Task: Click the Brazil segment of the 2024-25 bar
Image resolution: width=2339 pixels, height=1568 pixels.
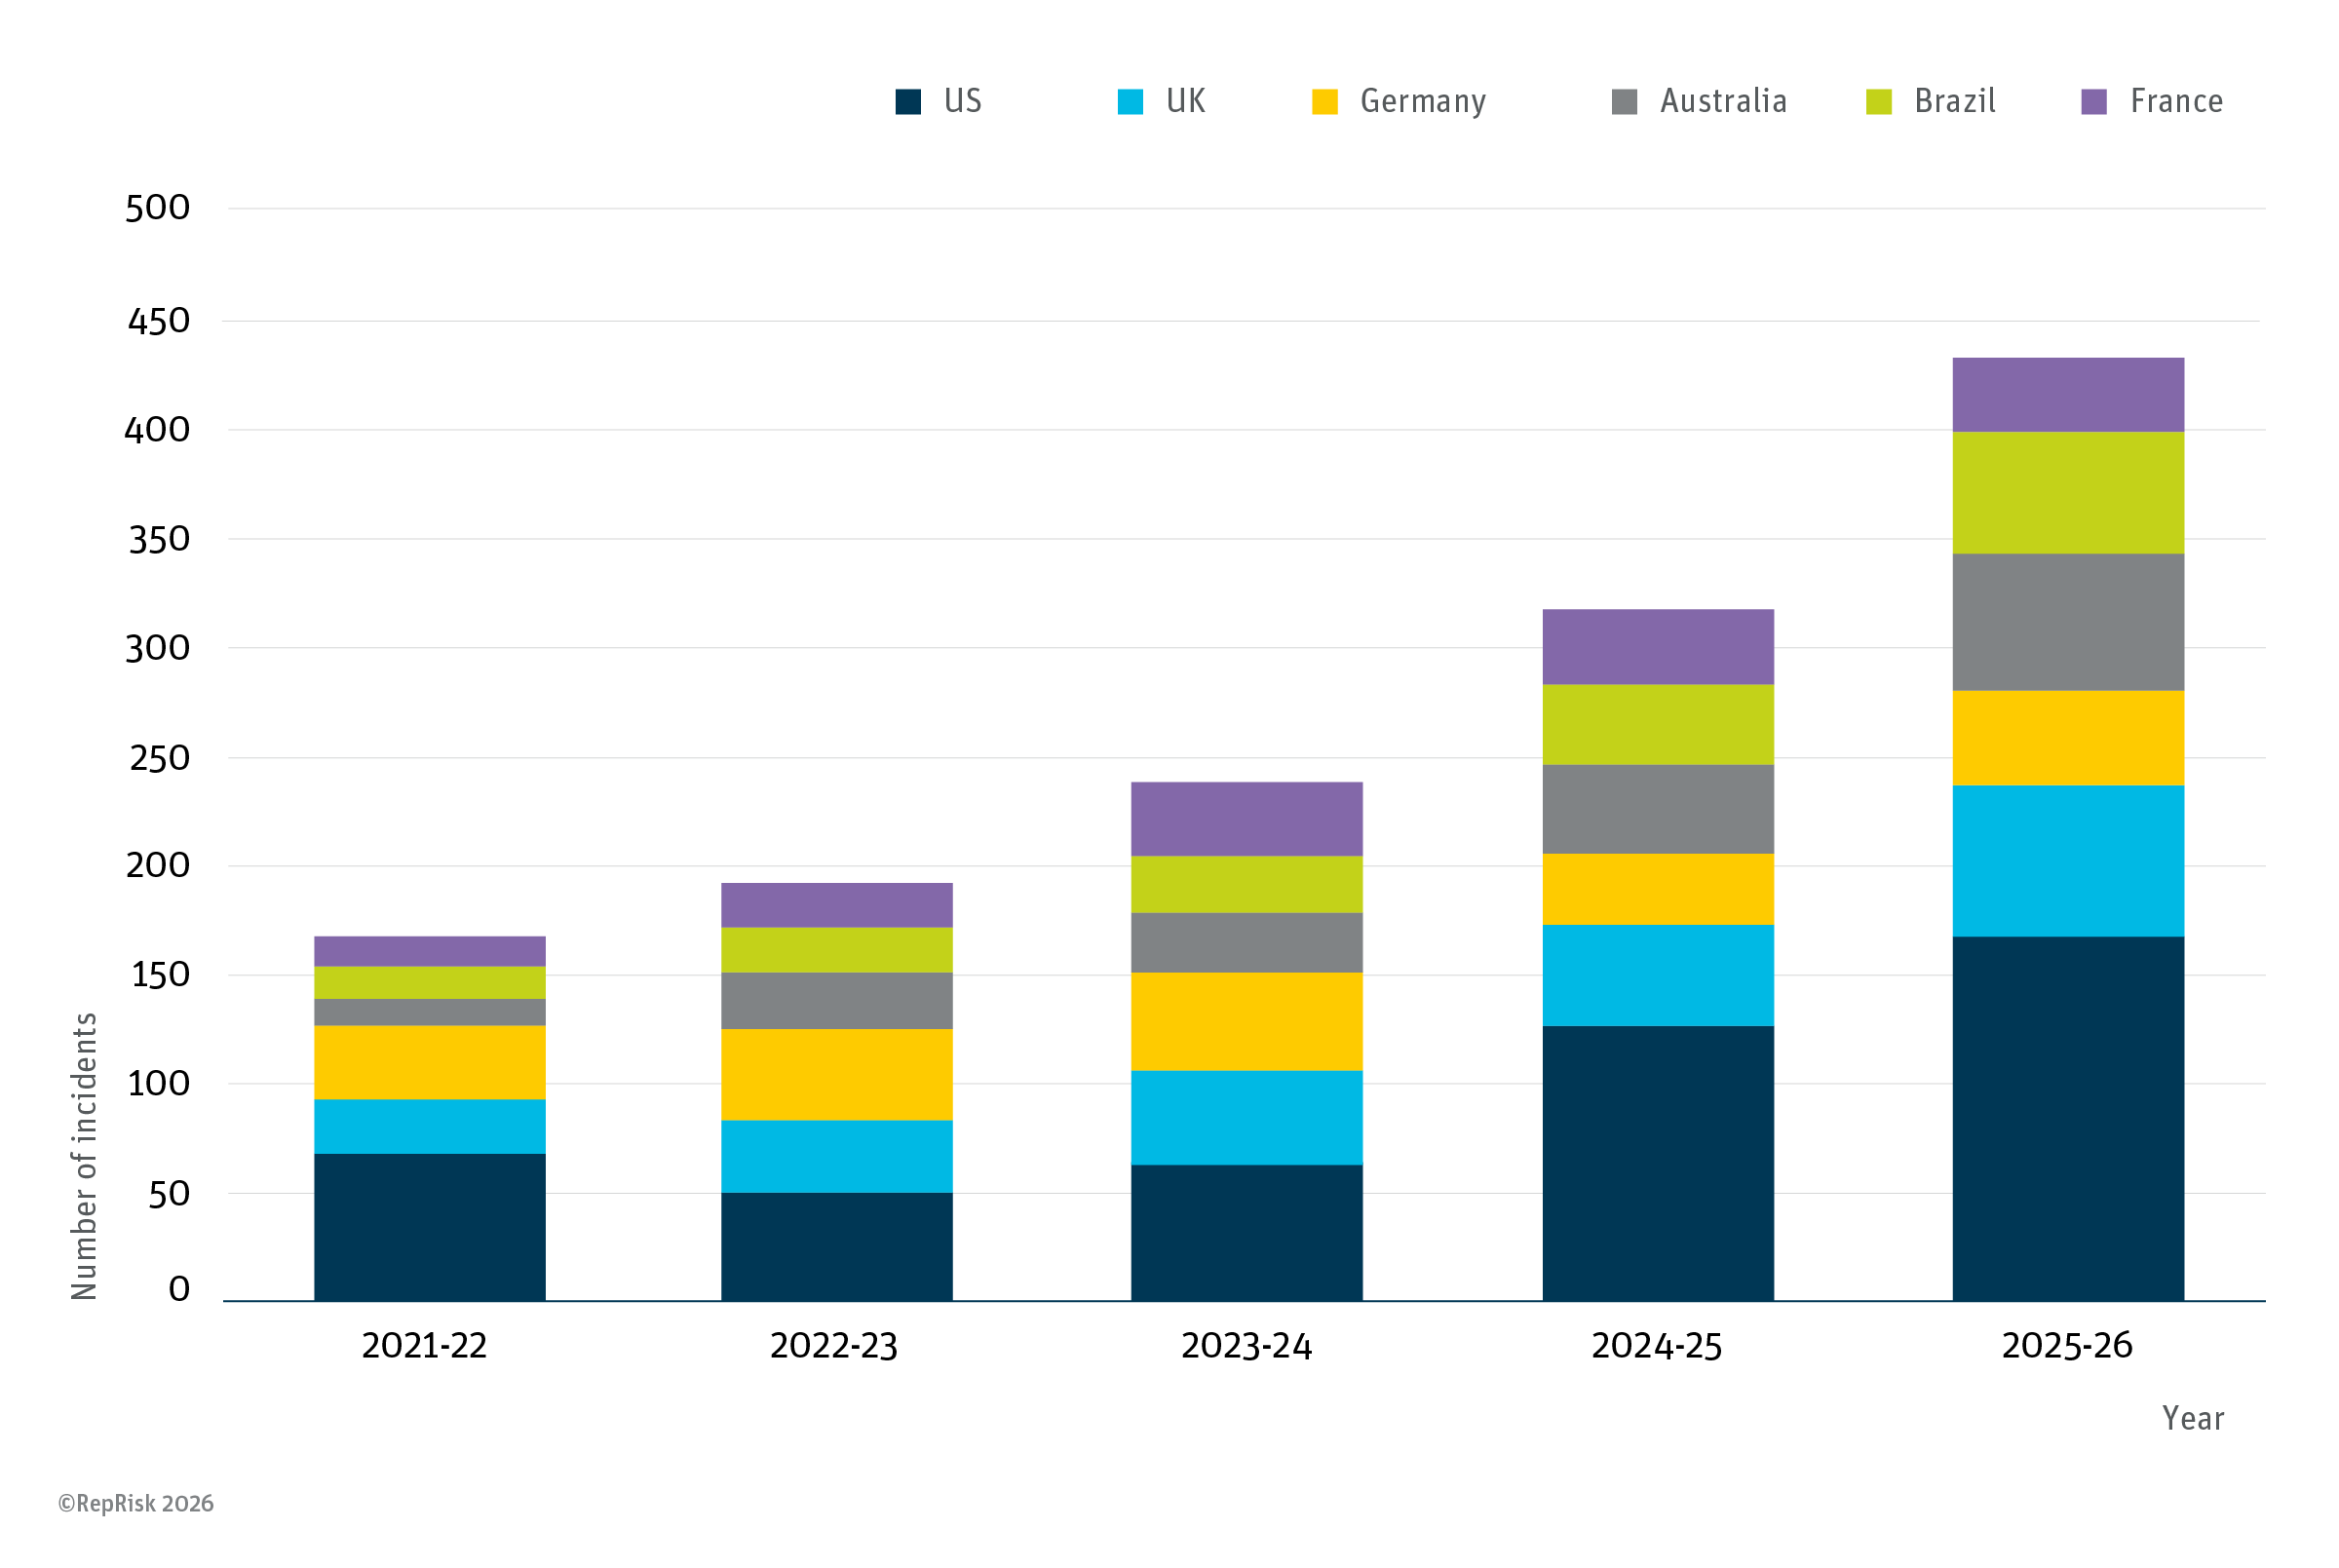Action: [1659, 725]
